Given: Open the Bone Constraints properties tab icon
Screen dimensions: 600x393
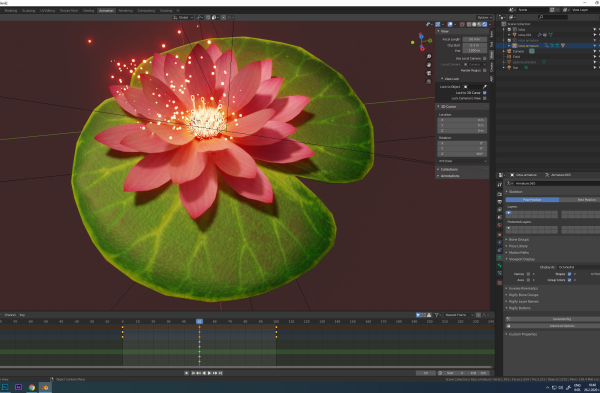Looking at the screenshot, I should (x=499, y=273).
